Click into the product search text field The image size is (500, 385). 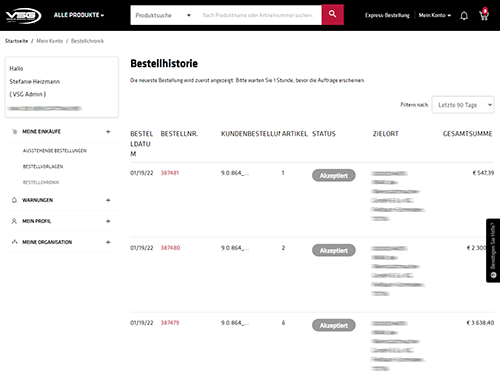click(x=258, y=15)
